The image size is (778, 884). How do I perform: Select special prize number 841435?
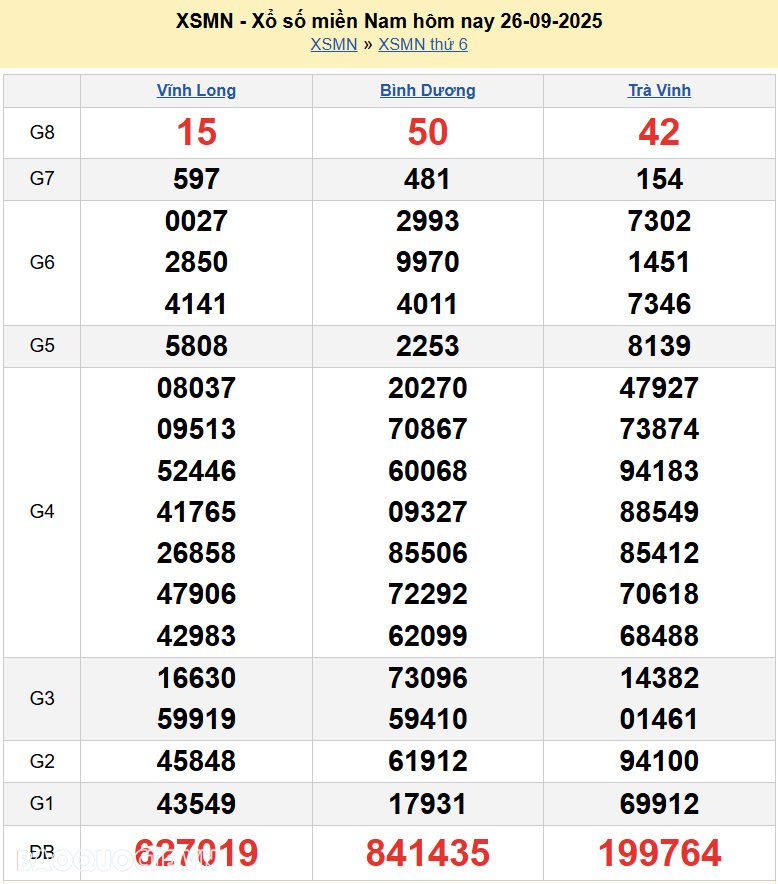tap(427, 853)
